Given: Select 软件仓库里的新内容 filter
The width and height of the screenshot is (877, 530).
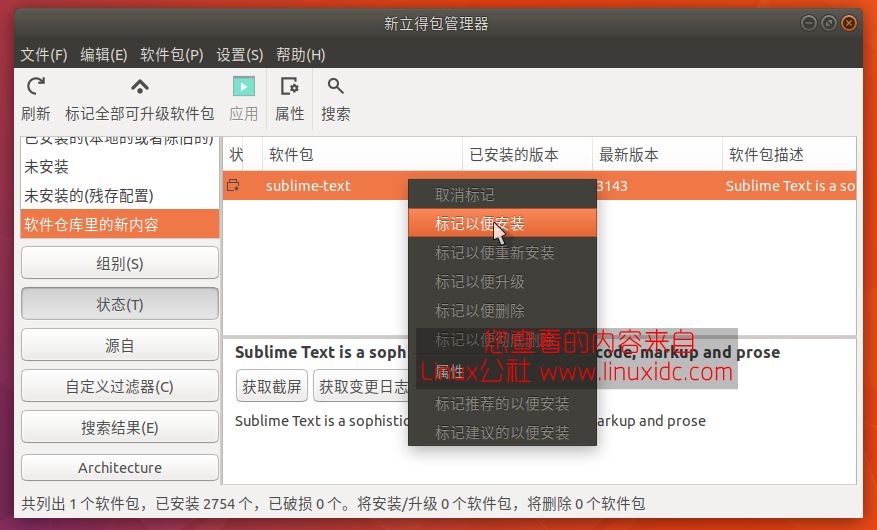Looking at the screenshot, I should 120,224.
